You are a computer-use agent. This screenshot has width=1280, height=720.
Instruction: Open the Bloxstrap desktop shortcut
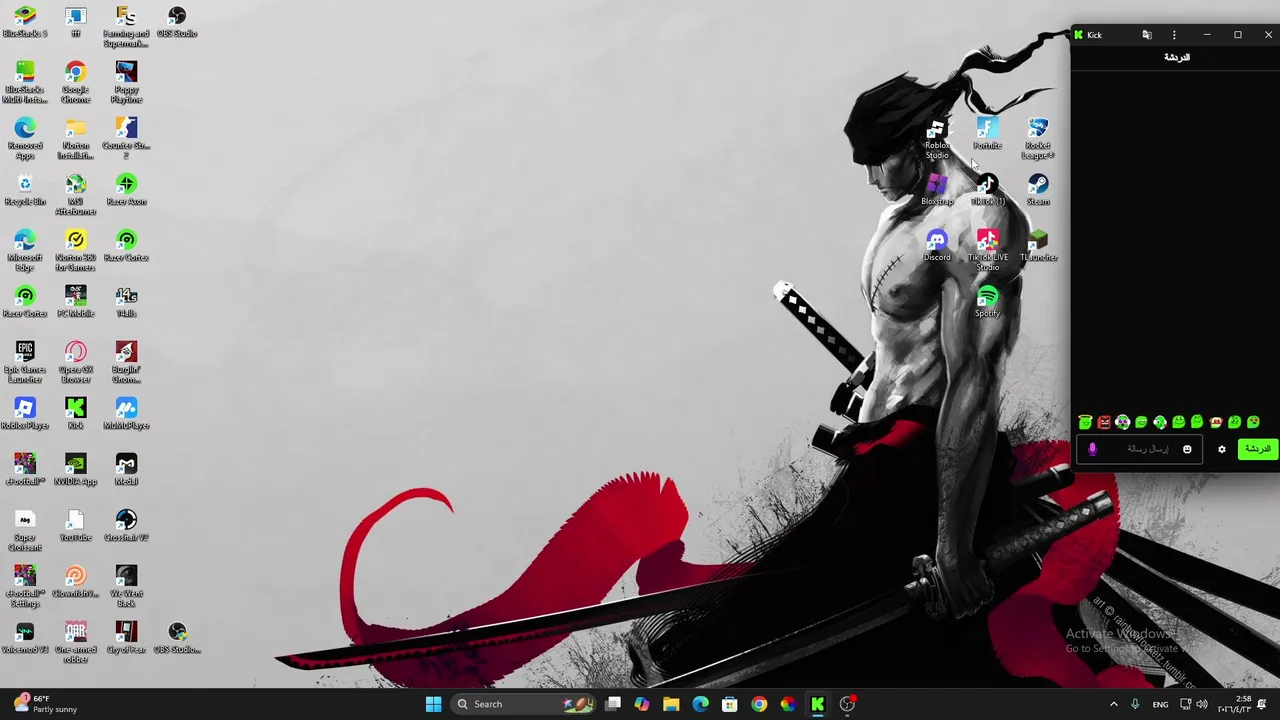(x=937, y=190)
